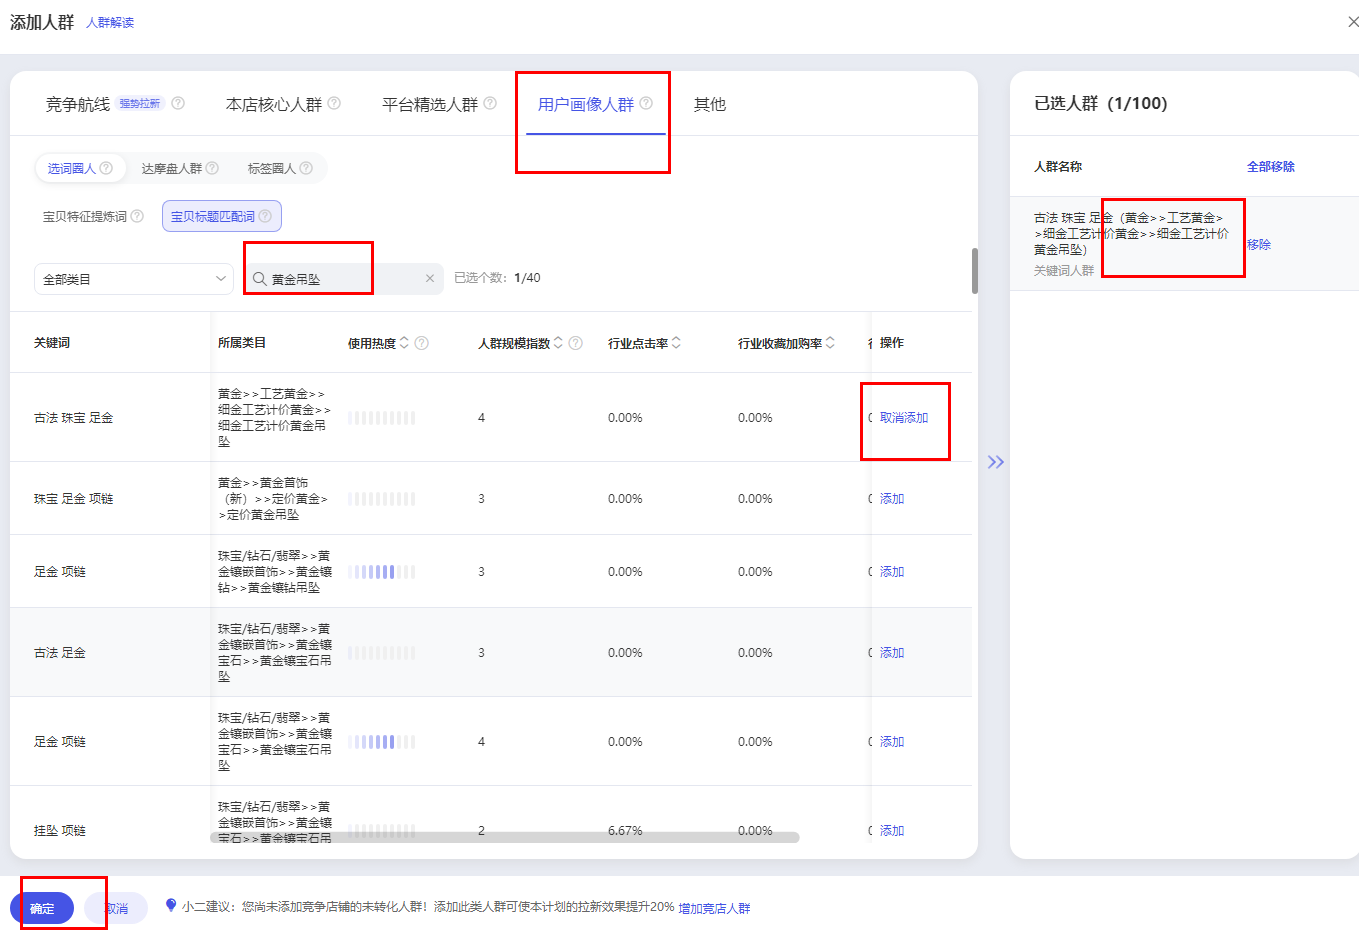Image resolution: width=1359 pixels, height=939 pixels.
Task: Clear the 黄金吊坠 search text
Action: [430, 279]
